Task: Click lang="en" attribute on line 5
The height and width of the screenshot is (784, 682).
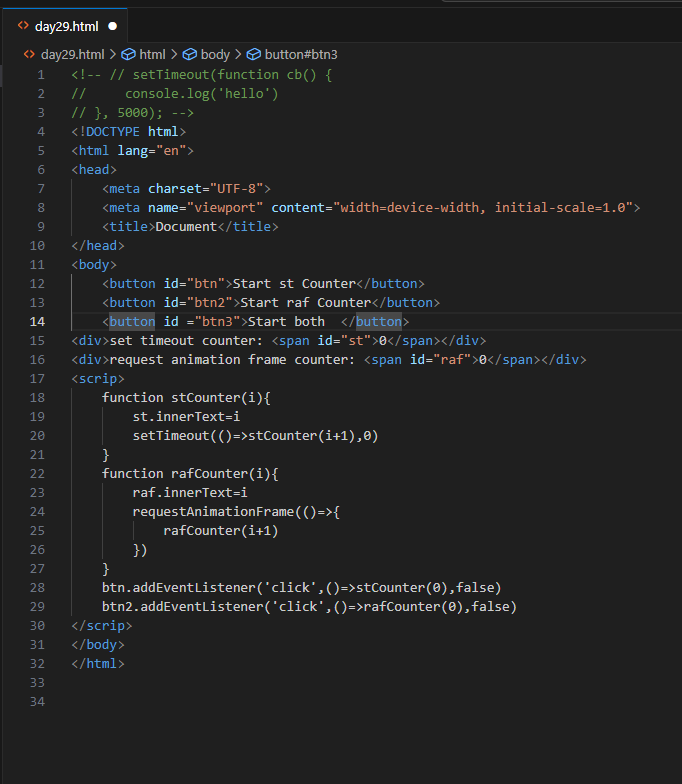Action: pyautogui.click(x=152, y=150)
